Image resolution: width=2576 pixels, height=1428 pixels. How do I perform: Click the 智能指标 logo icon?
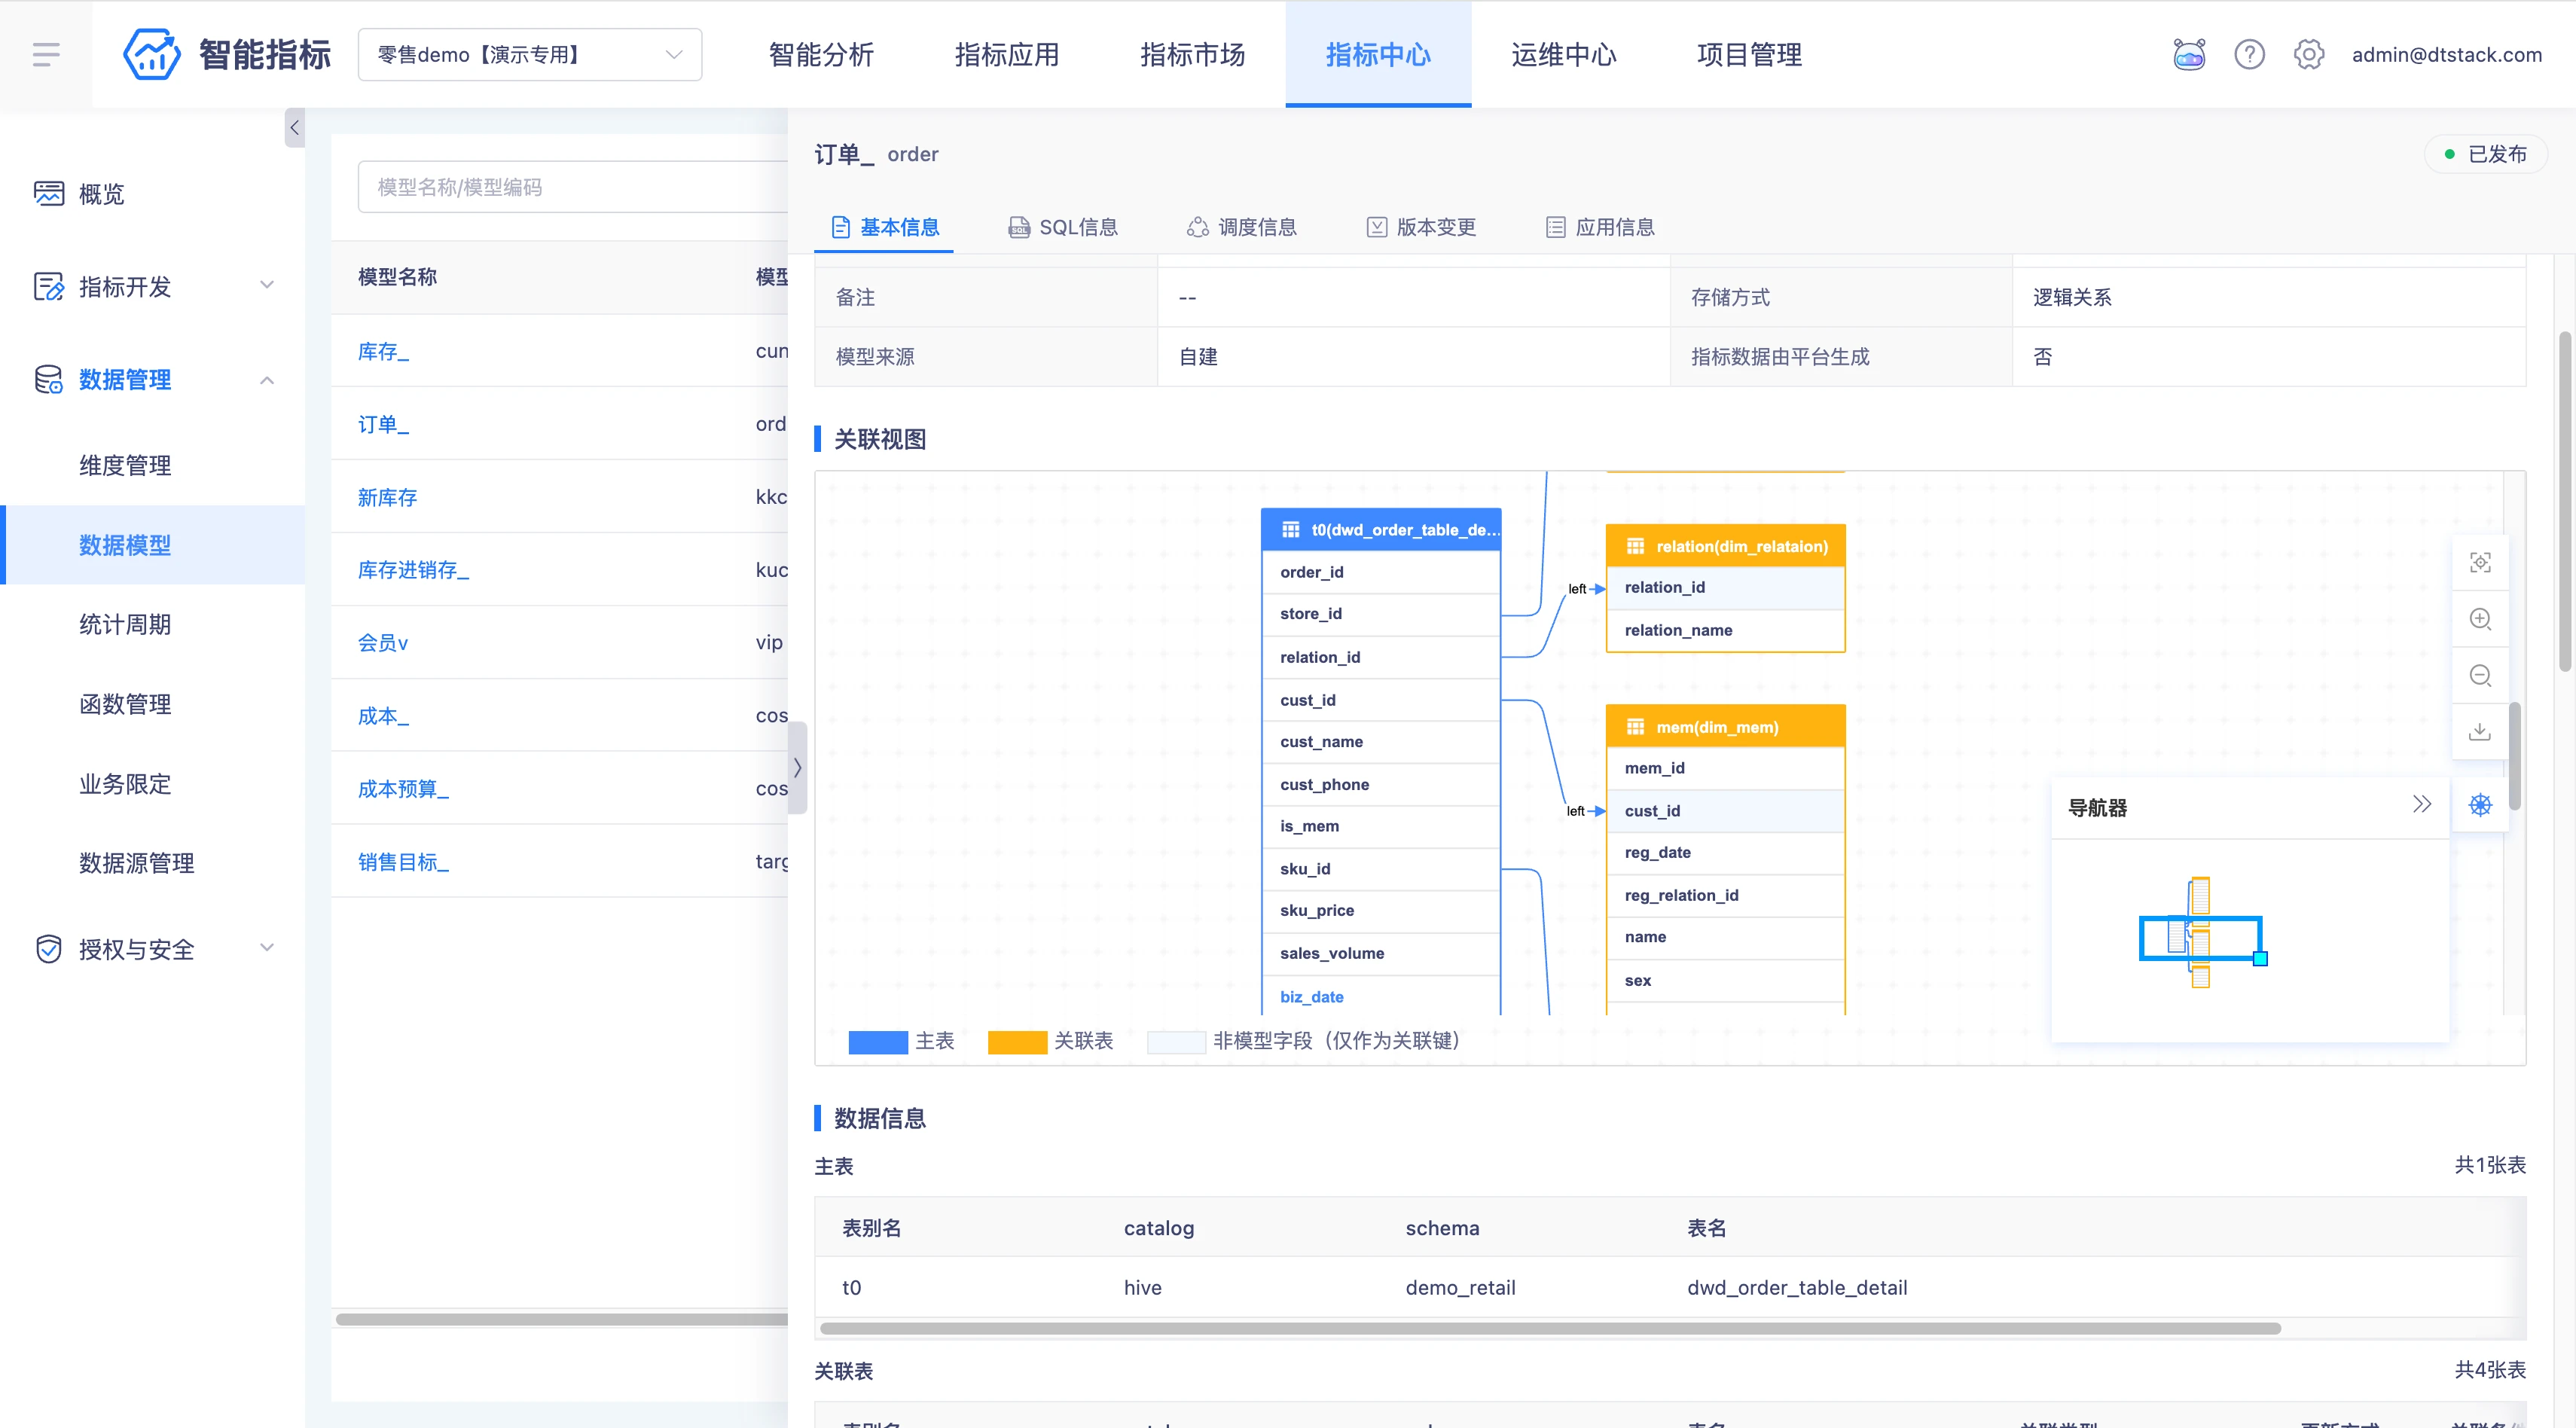click(152, 54)
